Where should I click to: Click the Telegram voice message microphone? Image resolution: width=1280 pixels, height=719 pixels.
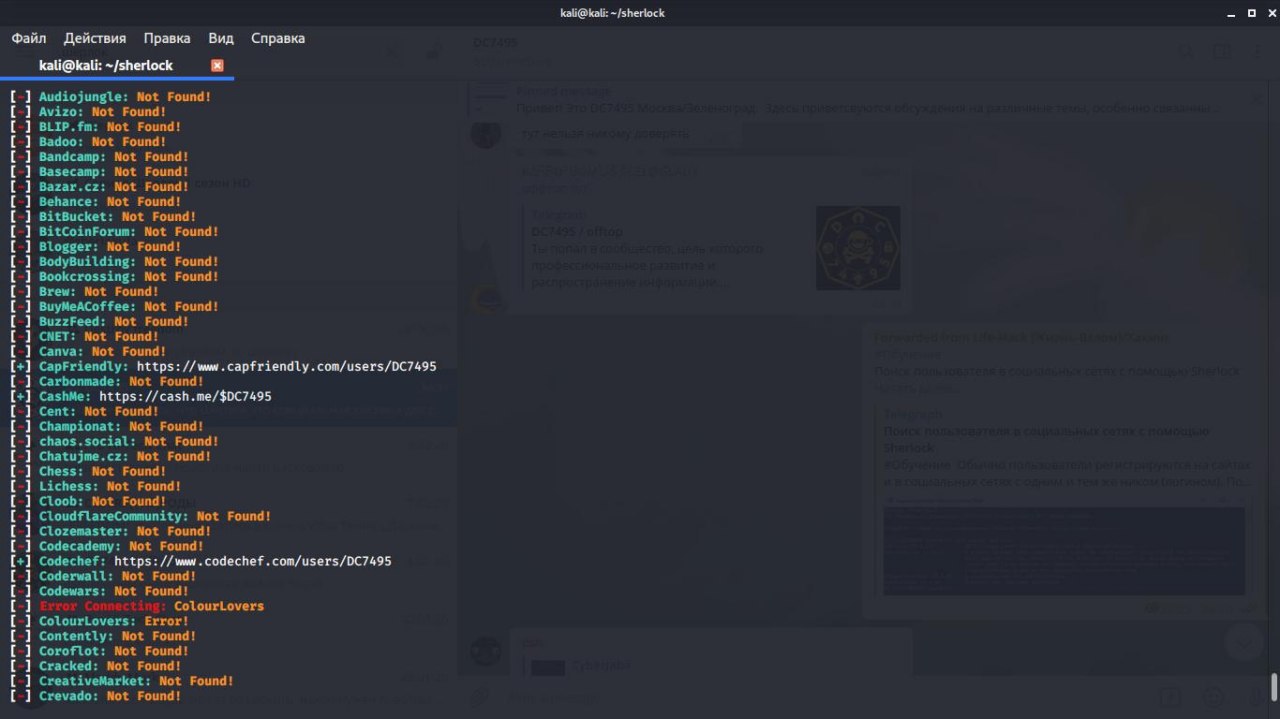[1255, 696]
